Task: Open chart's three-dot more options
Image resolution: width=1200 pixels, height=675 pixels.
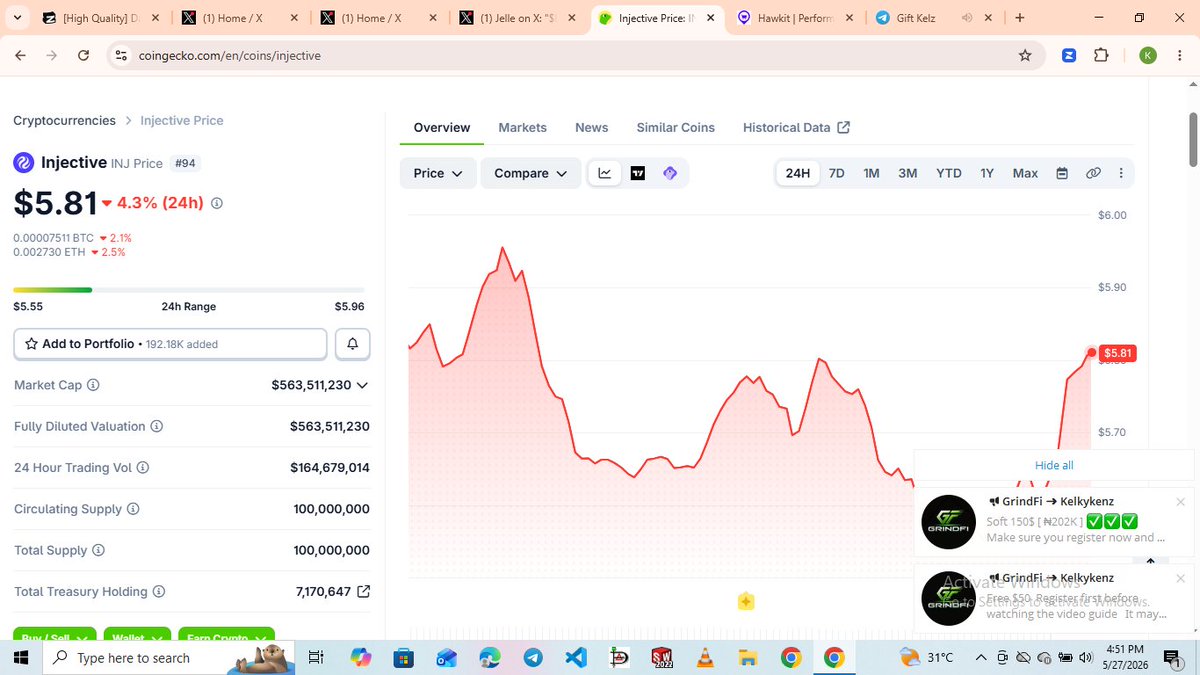Action: [x=1121, y=173]
